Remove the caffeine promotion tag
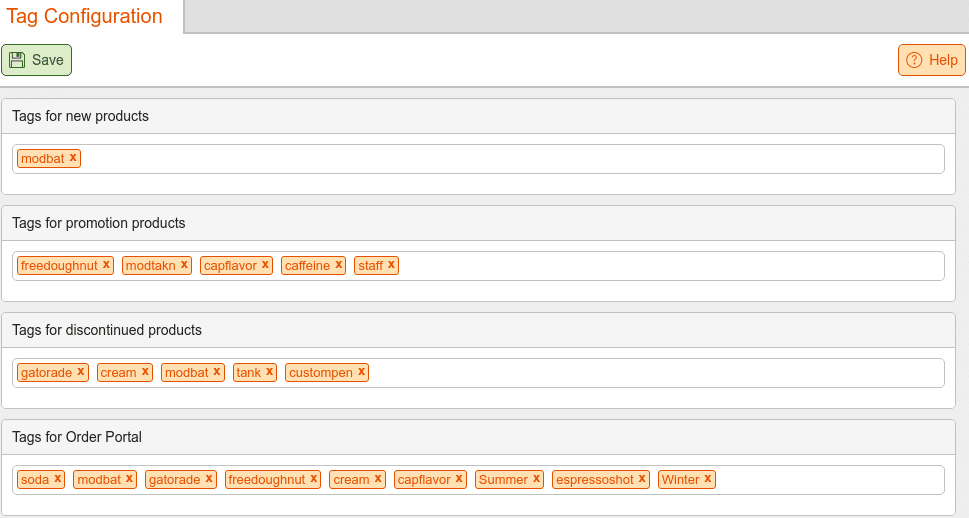The width and height of the screenshot is (969, 518). coord(339,265)
